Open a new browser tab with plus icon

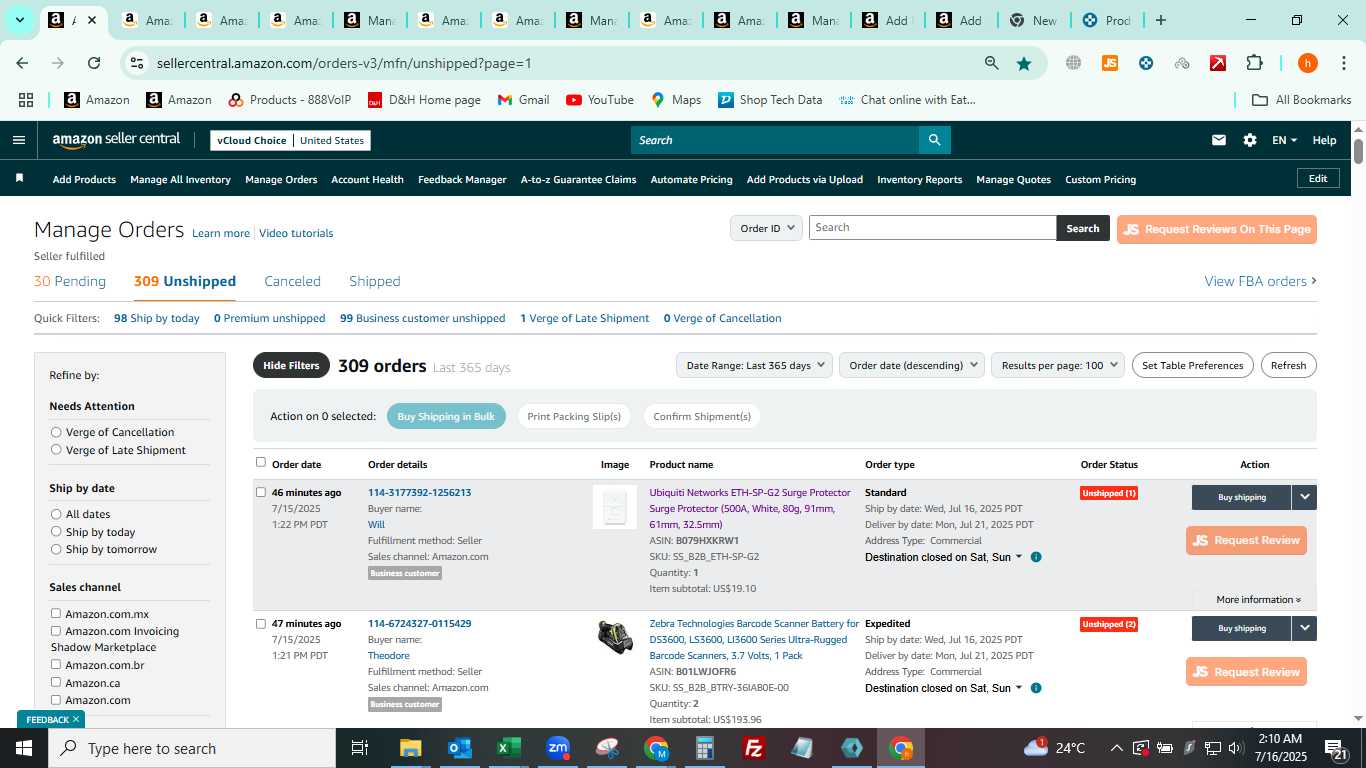[1161, 20]
